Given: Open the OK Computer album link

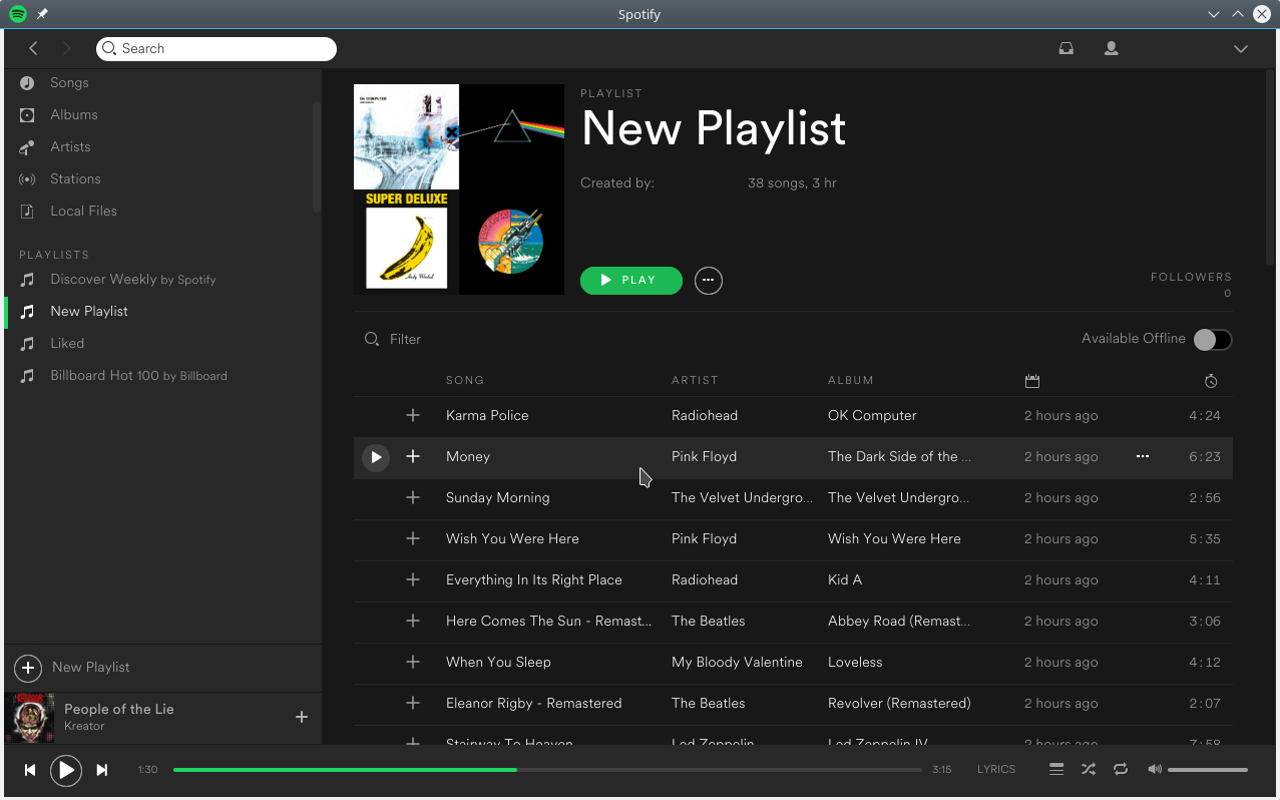Looking at the screenshot, I should 872,415.
